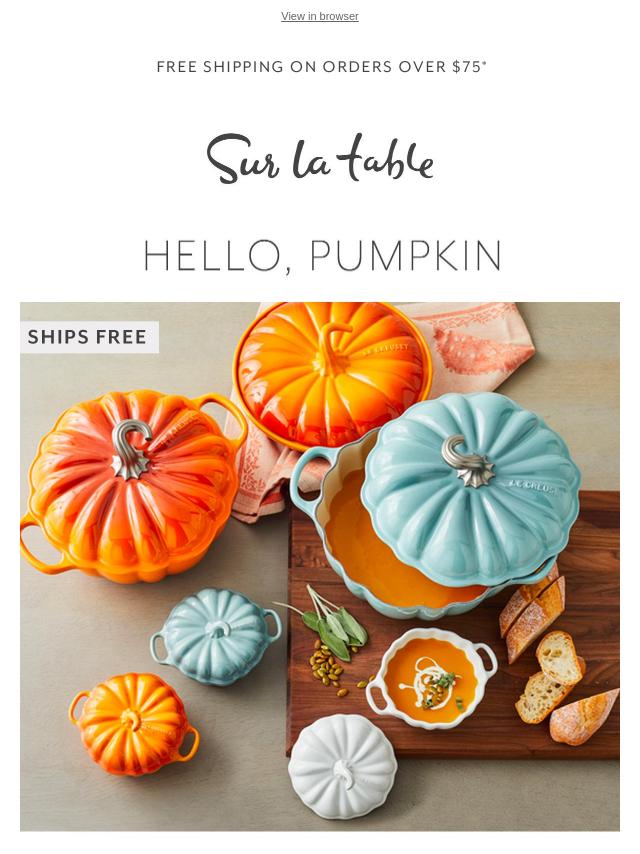Click the Le Creuset lettering on blue lid
Viewport: 640px width, 854px height.
pyautogui.click(x=534, y=487)
